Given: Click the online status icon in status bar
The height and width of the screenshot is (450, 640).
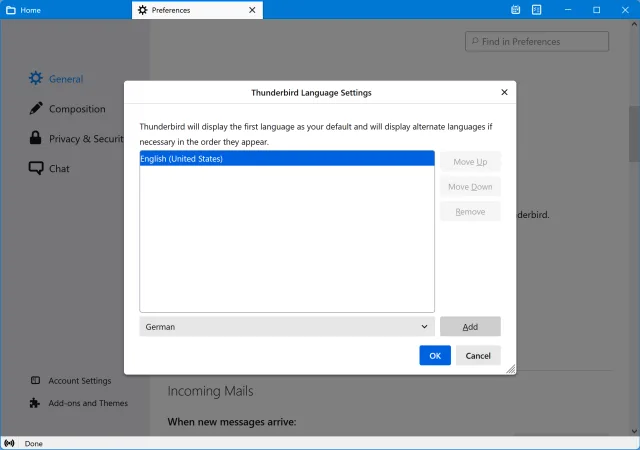Looking at the screenshot, I should [10, 443].
